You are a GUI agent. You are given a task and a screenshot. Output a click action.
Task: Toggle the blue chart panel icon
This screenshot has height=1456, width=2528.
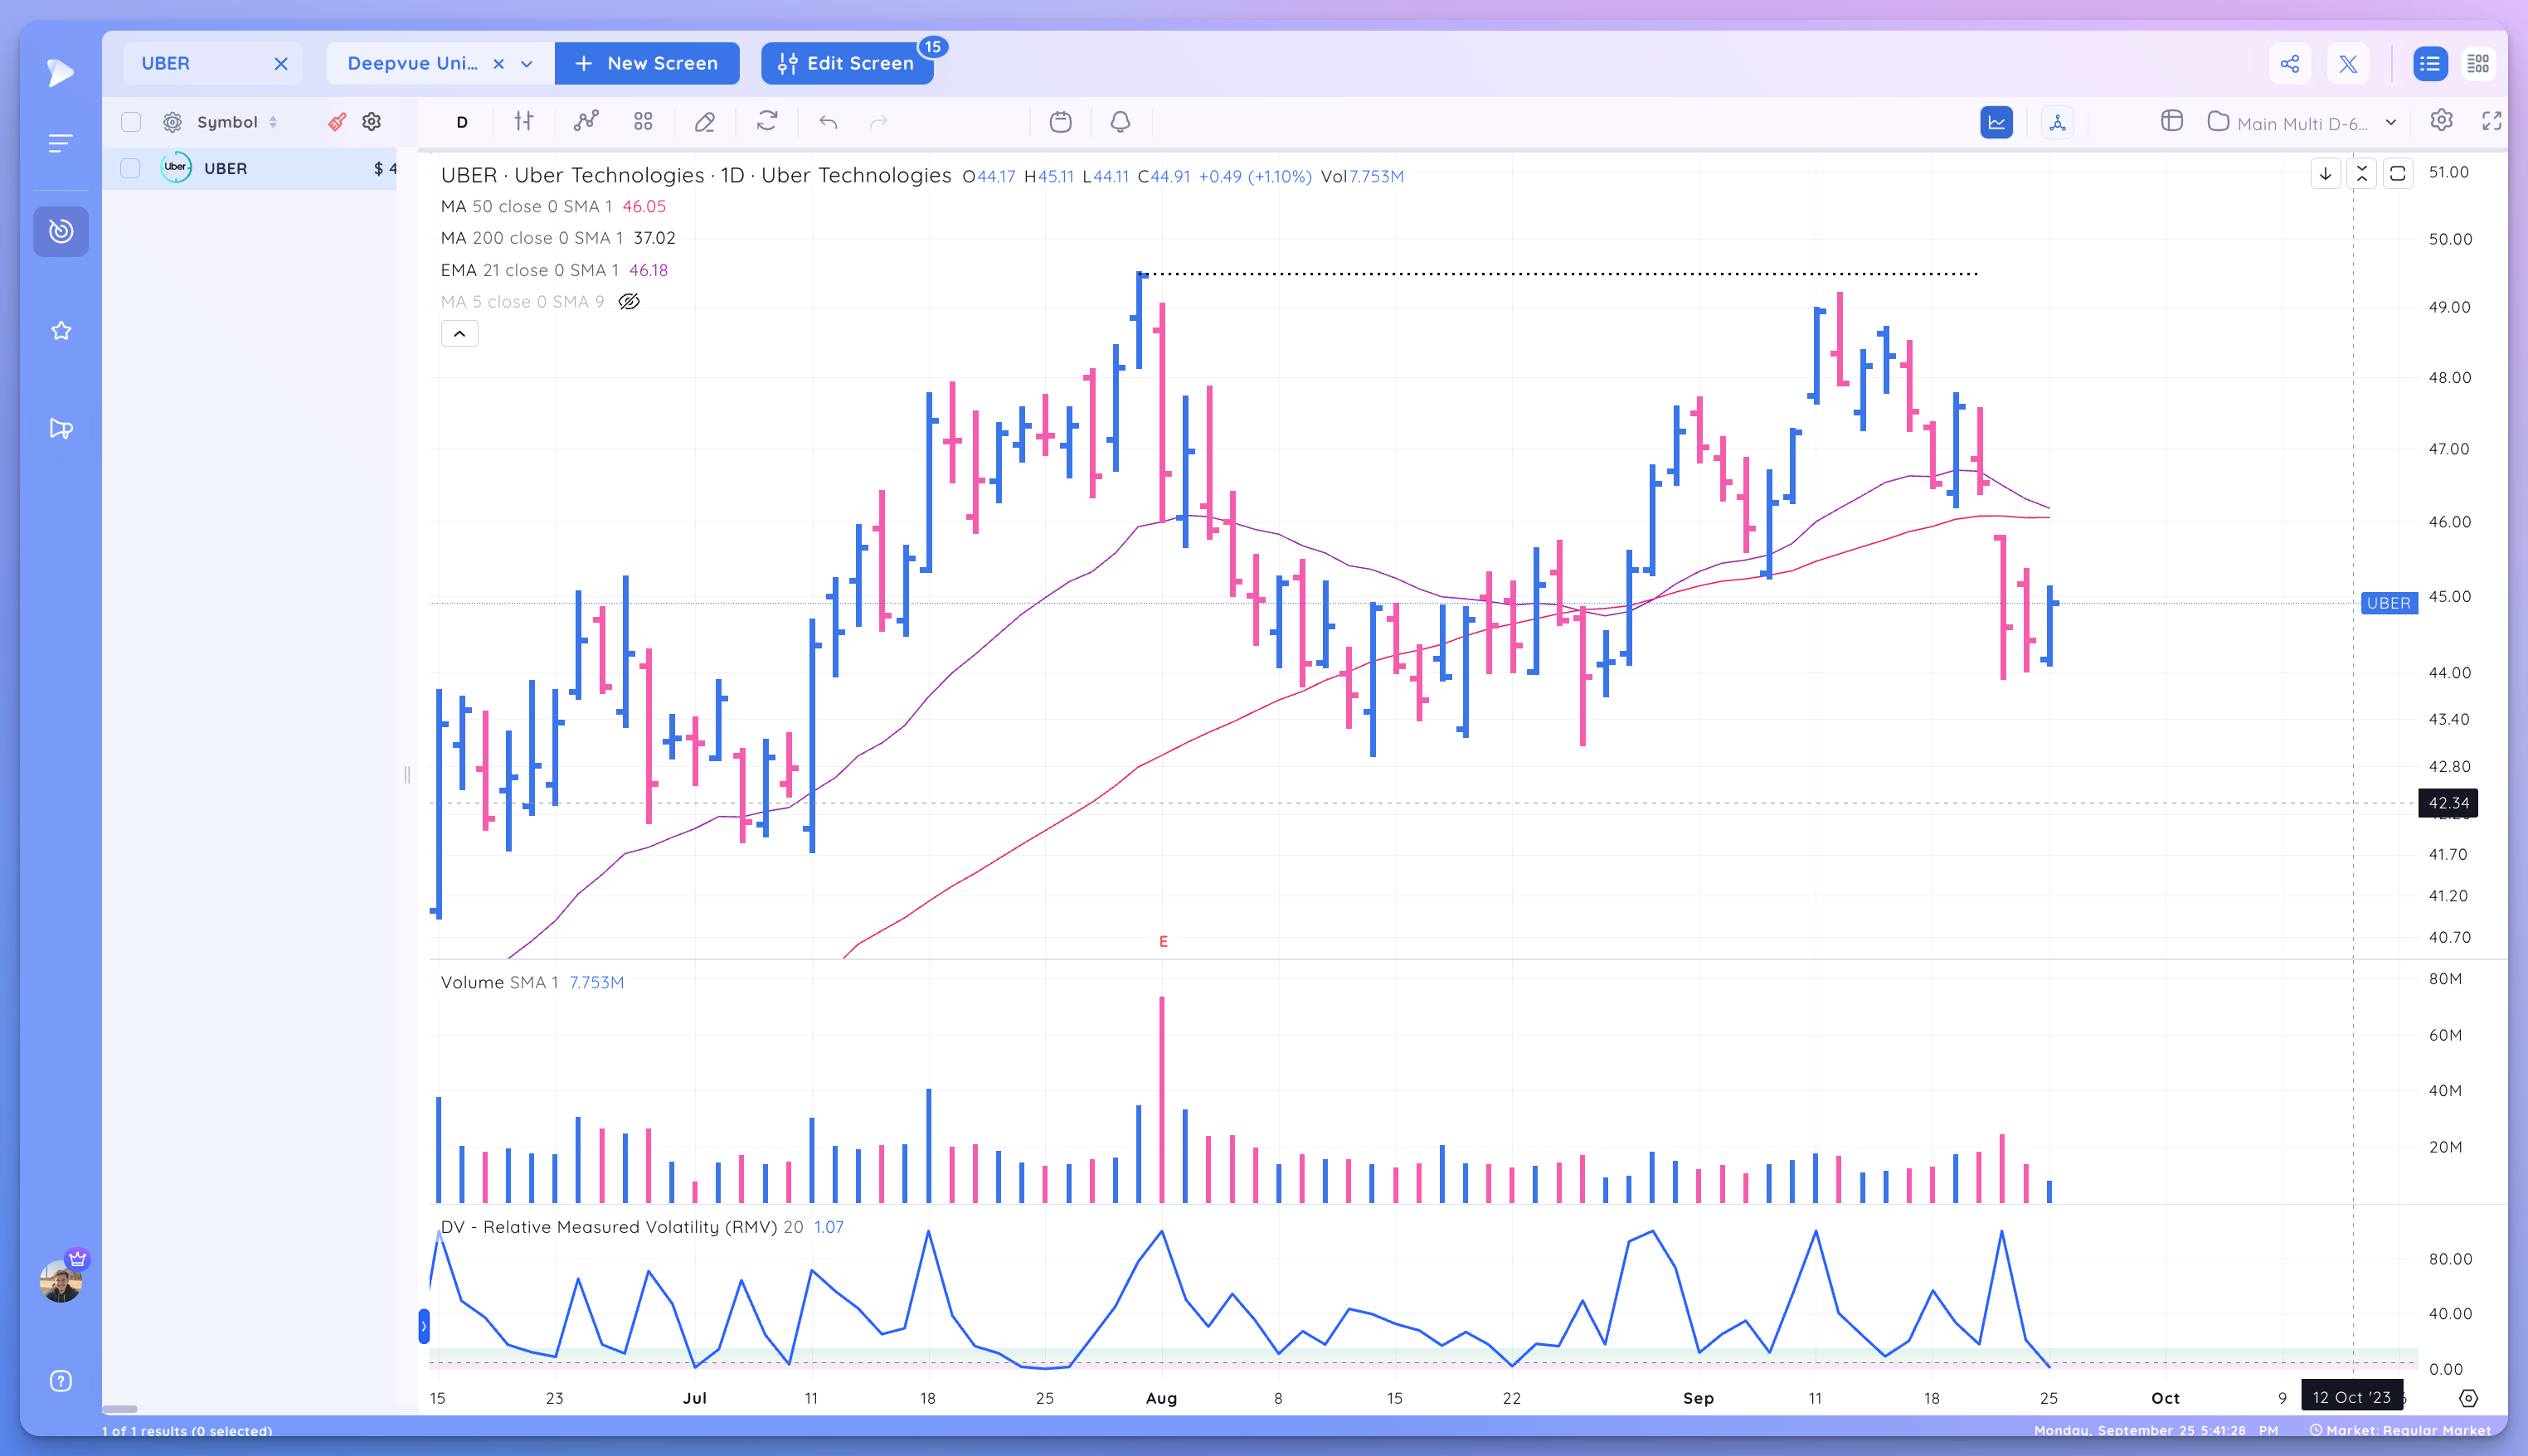(1996, 122)
